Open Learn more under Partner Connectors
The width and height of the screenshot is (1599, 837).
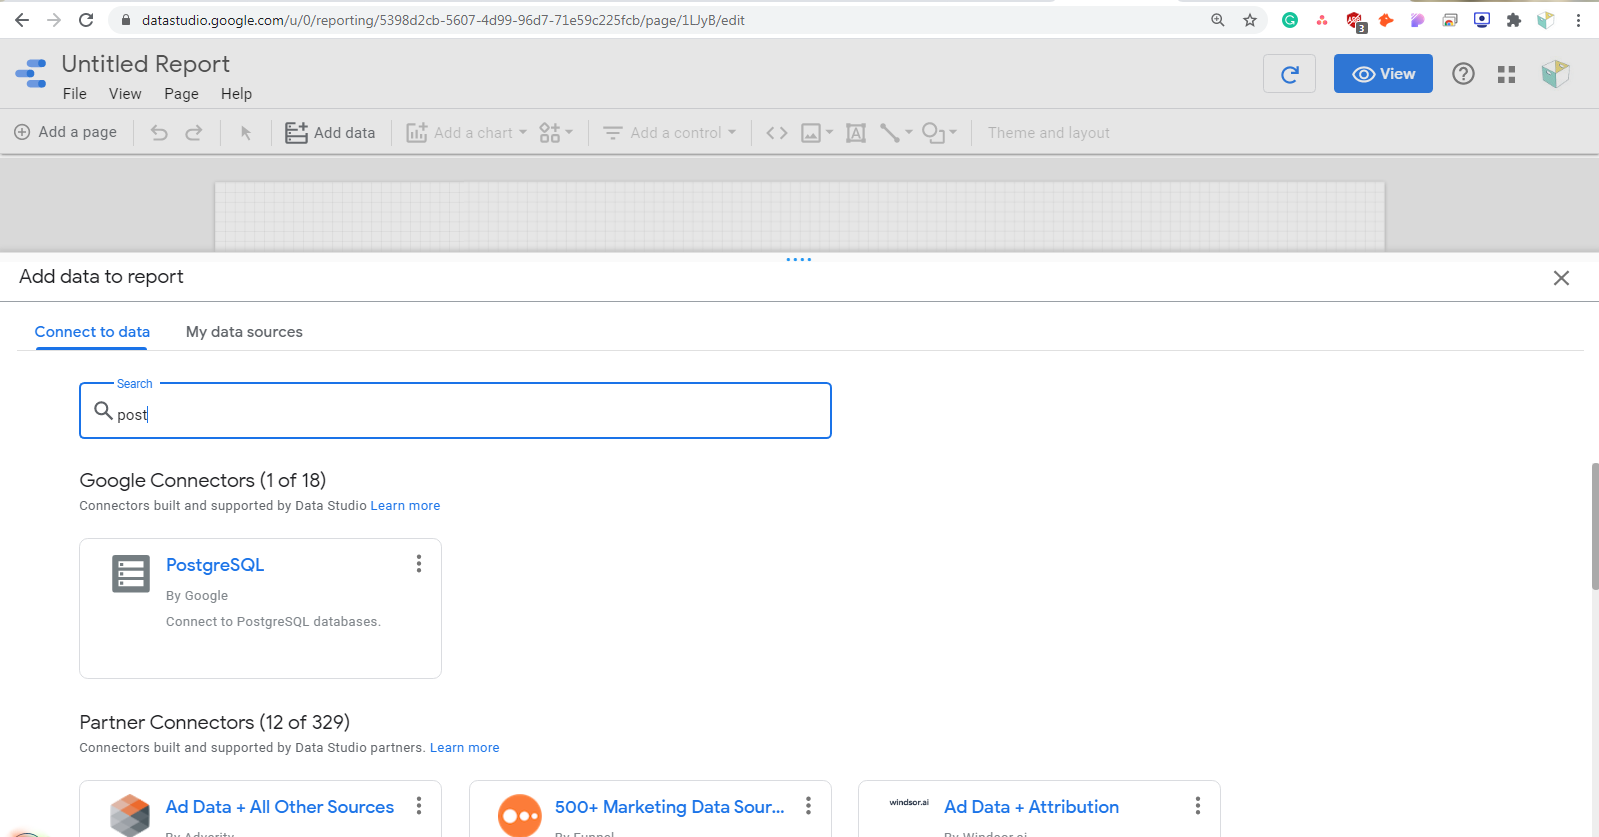click(x=465, y=748)
